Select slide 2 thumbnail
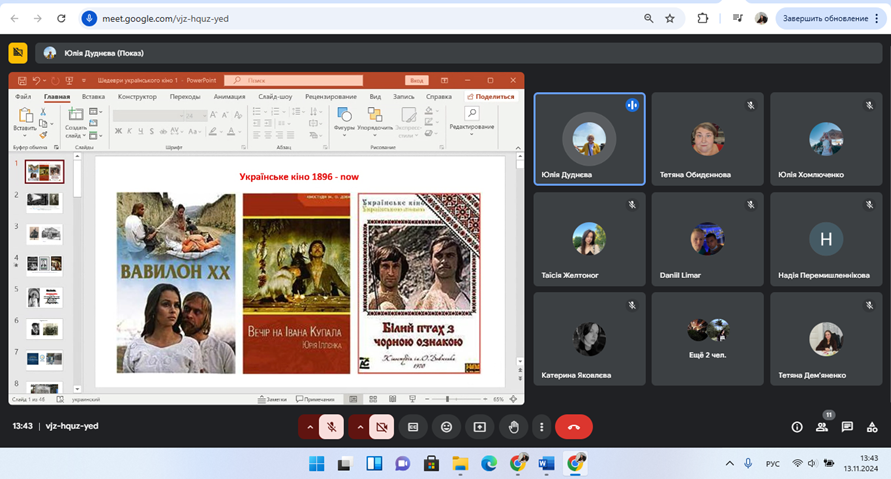 [44, 202]
